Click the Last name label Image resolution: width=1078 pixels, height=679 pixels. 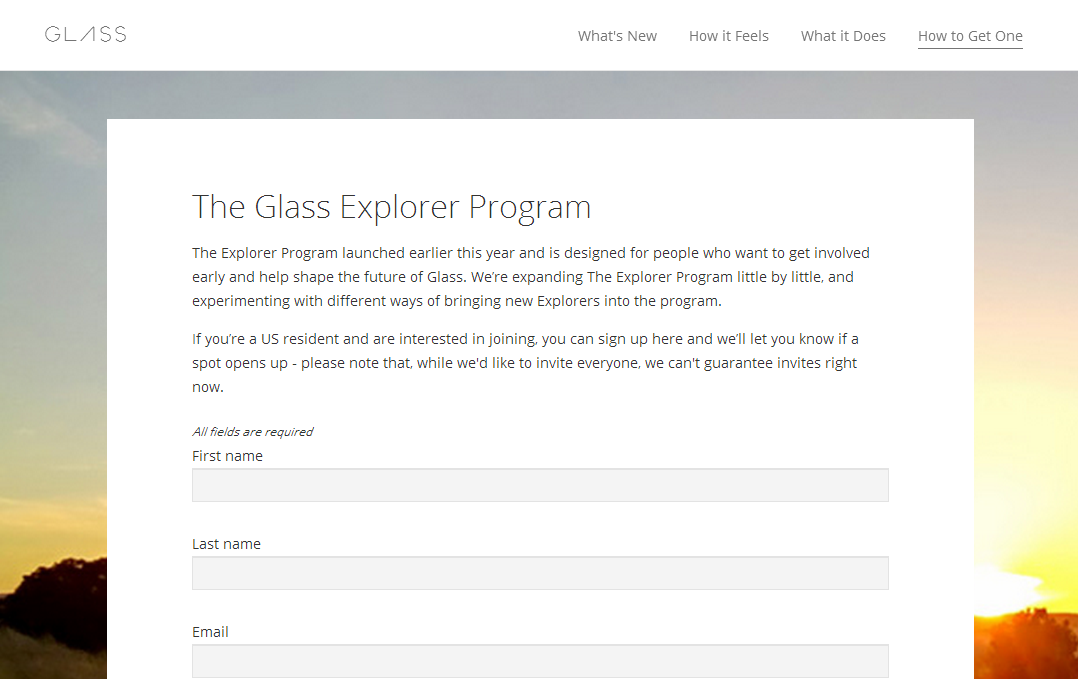click(x=226, y=544)
